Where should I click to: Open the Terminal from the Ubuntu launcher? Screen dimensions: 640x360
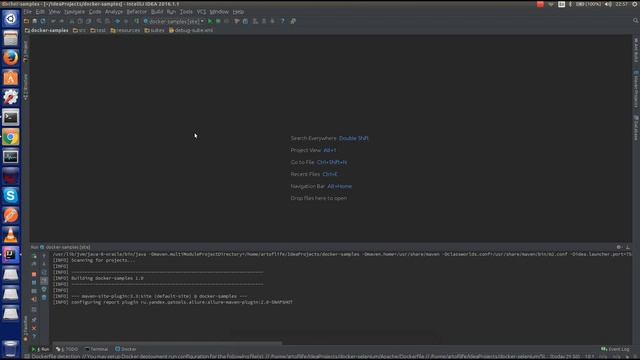(x=11, y=118)
